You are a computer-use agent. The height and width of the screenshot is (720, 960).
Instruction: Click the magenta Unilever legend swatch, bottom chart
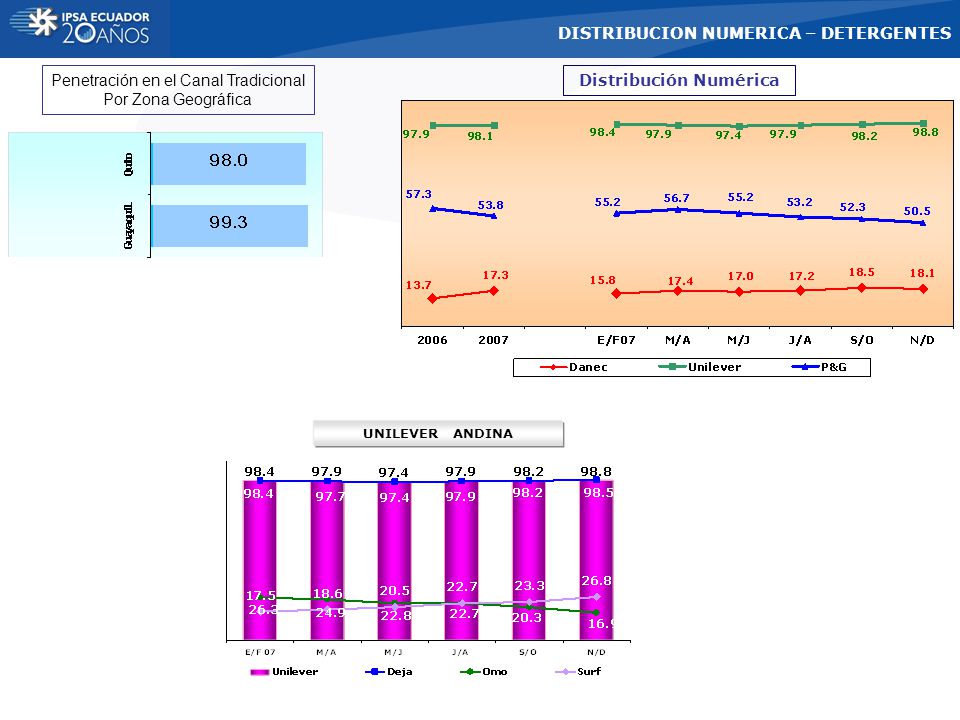point(260,672)
